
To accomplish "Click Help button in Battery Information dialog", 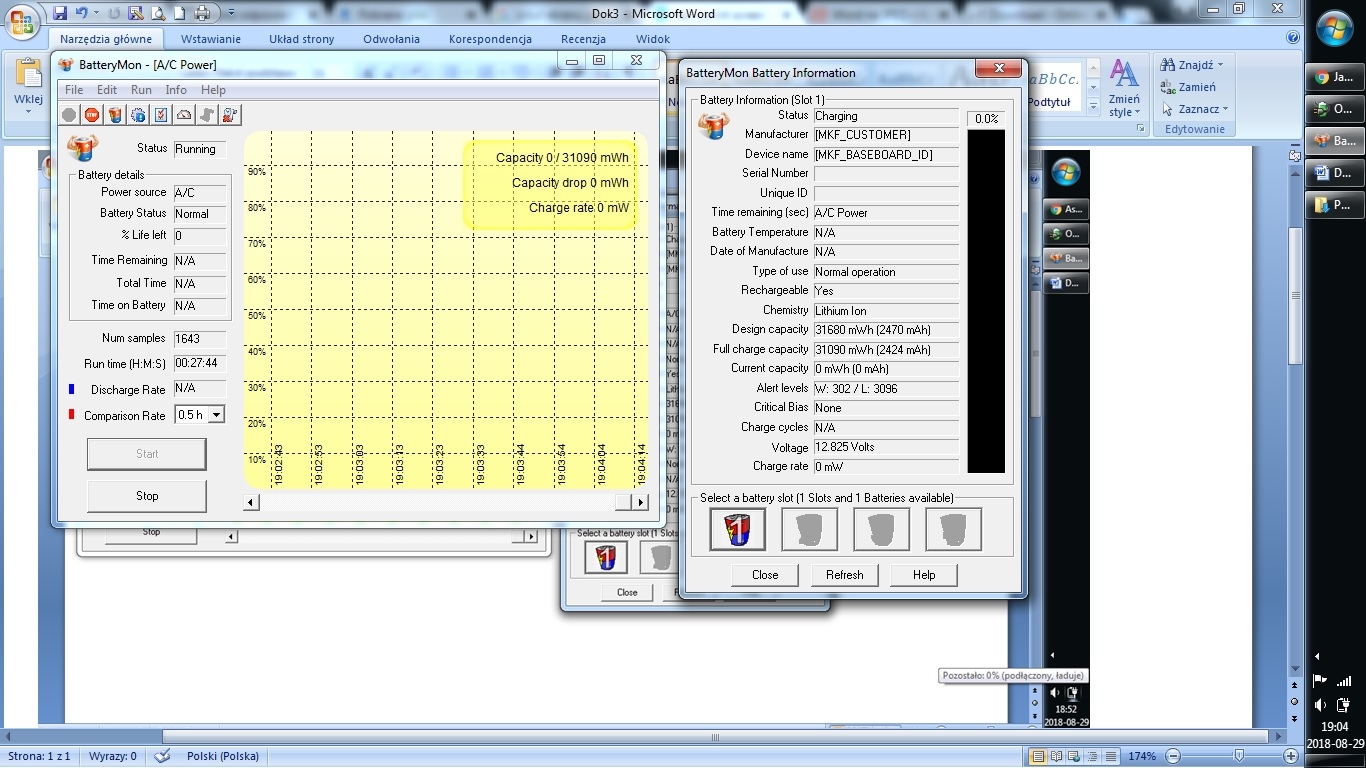I will click(924, 575).
